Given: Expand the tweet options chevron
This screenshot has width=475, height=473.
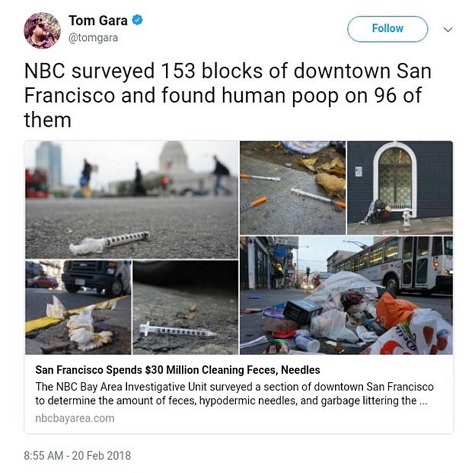Looking at the screenshot, I should (448, 29).
